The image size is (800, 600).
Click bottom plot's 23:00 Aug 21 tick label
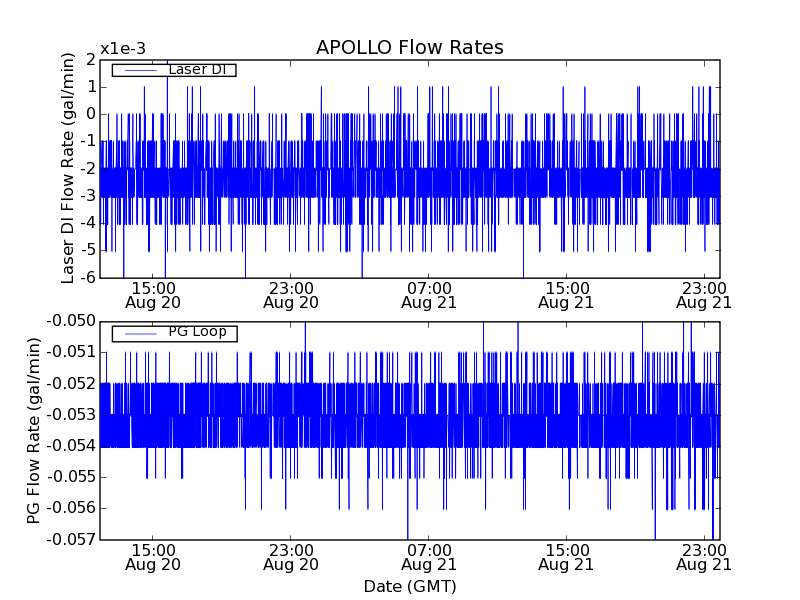pos(703,557)
